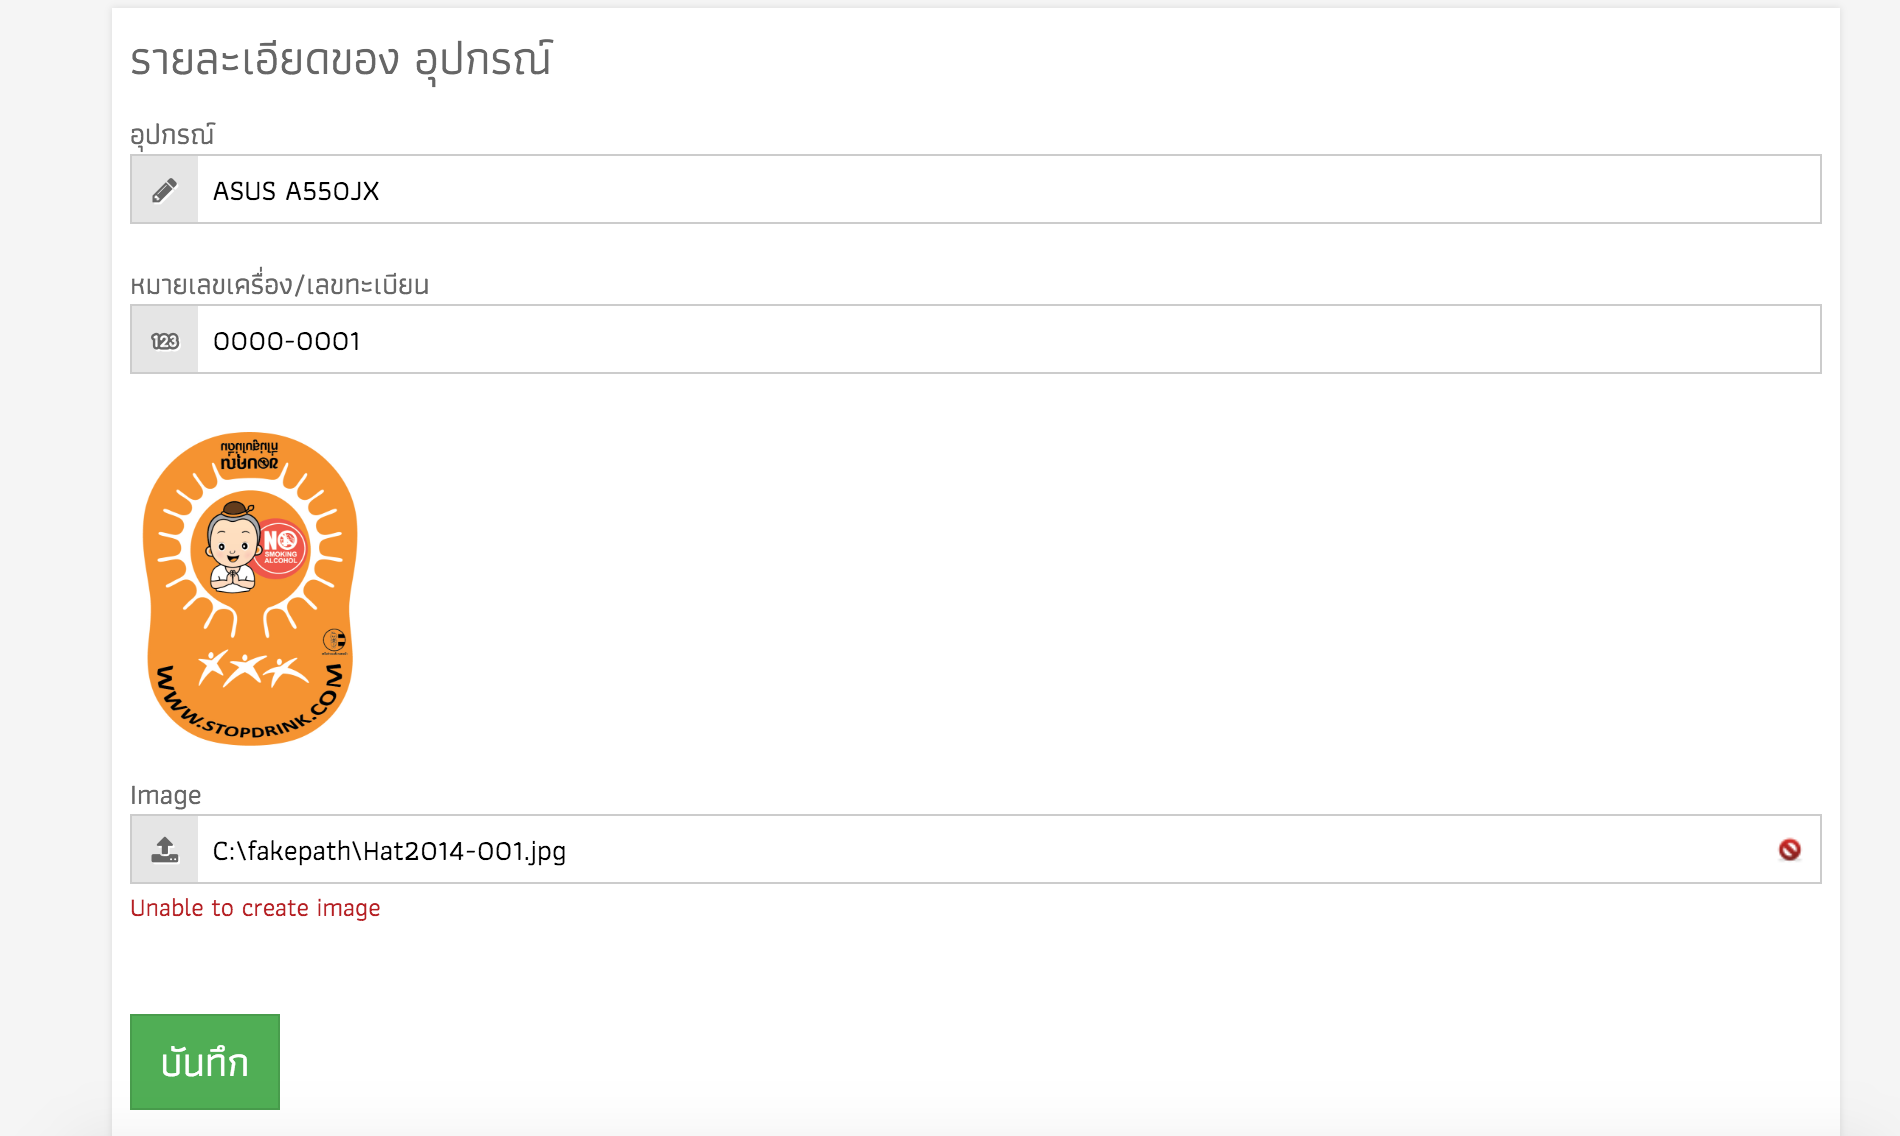Click the NO smoking alcohol red badge
Screen dimensions: 1900x1136
click(x=281, y=548)
